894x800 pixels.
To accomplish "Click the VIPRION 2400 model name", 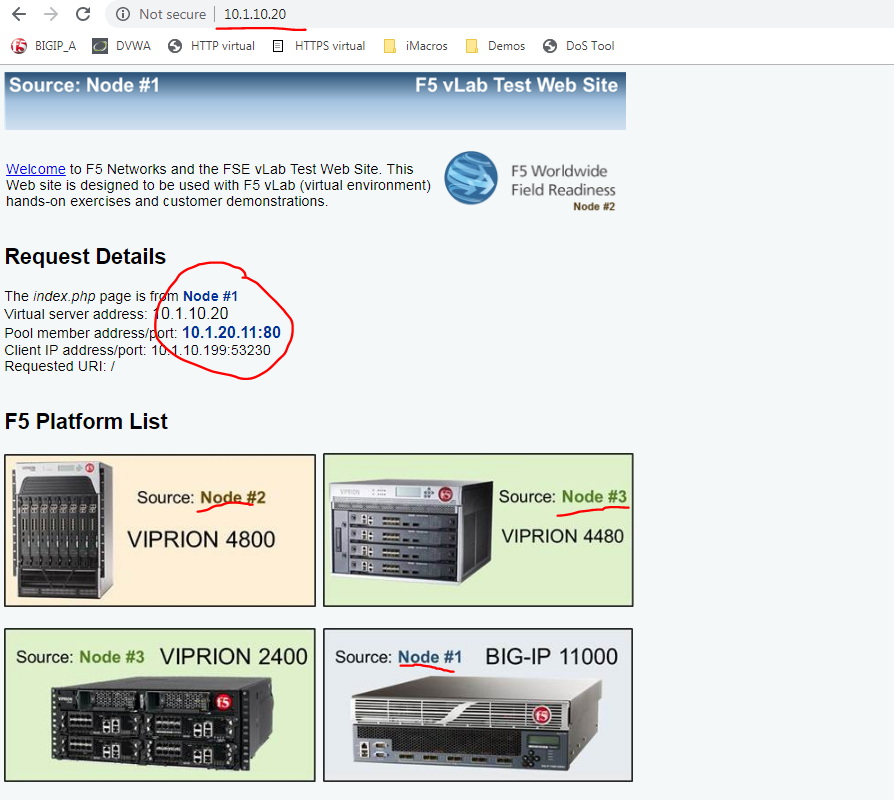I will [234, 657].
